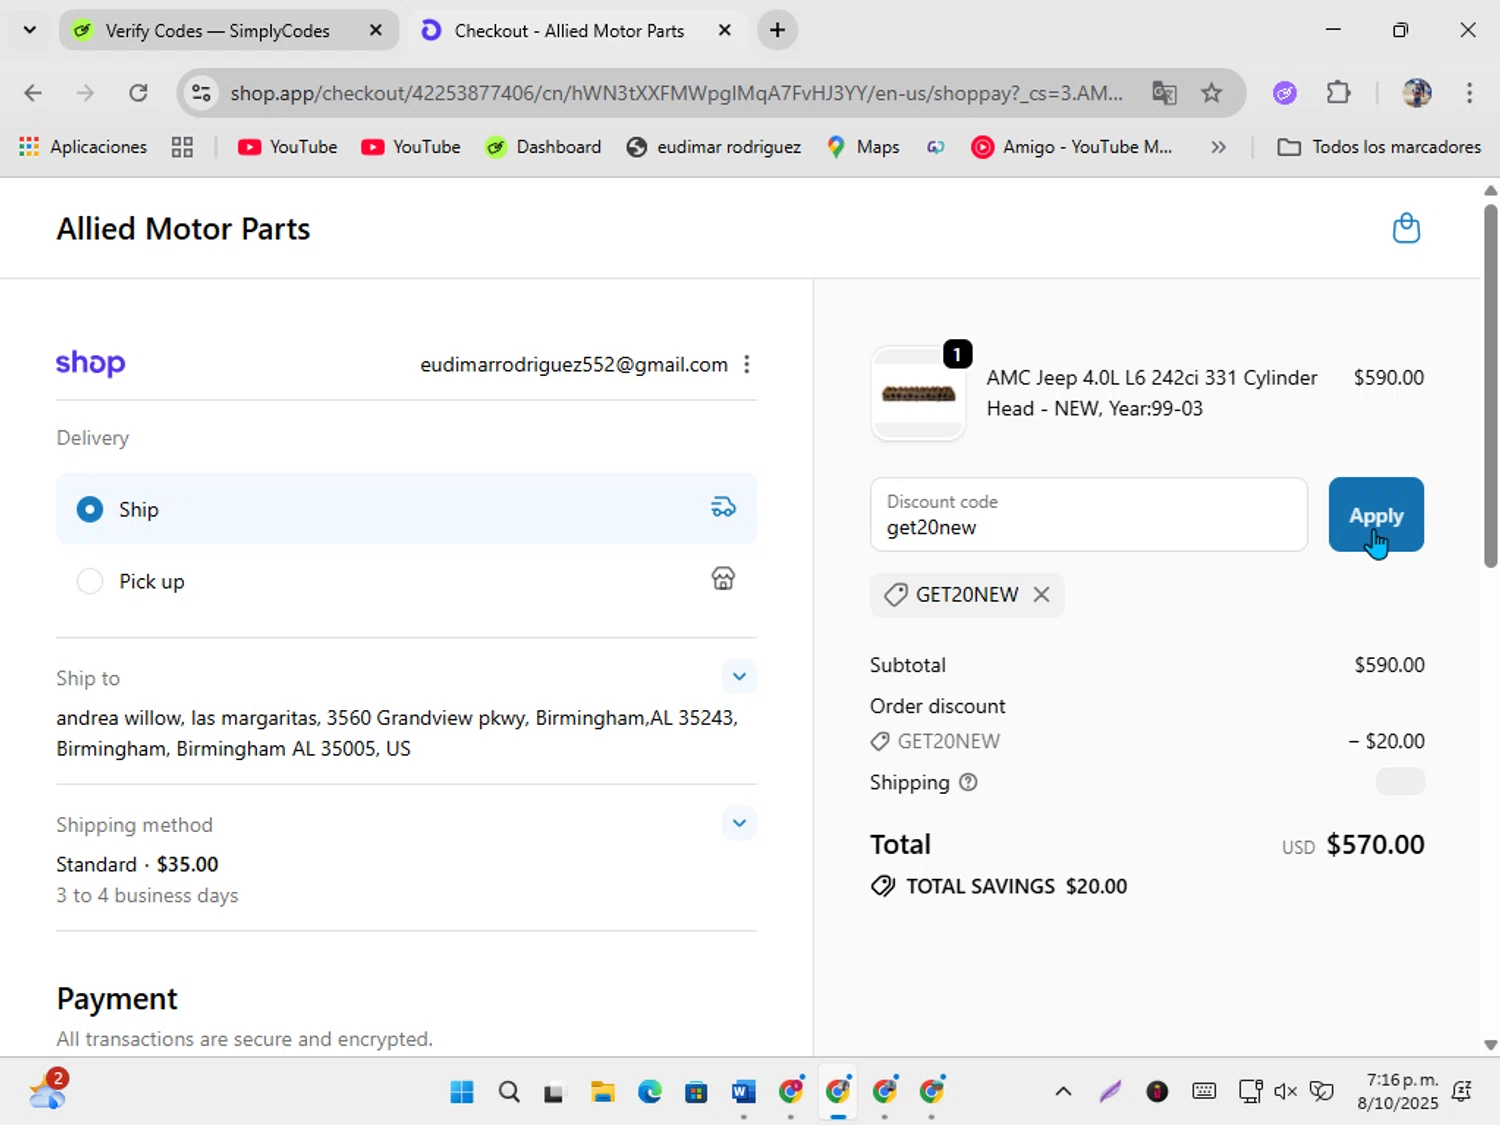This screenshot has width=1500, height=1125.
Task: Go forward in browser history
Action: click(x=86, y=93)
